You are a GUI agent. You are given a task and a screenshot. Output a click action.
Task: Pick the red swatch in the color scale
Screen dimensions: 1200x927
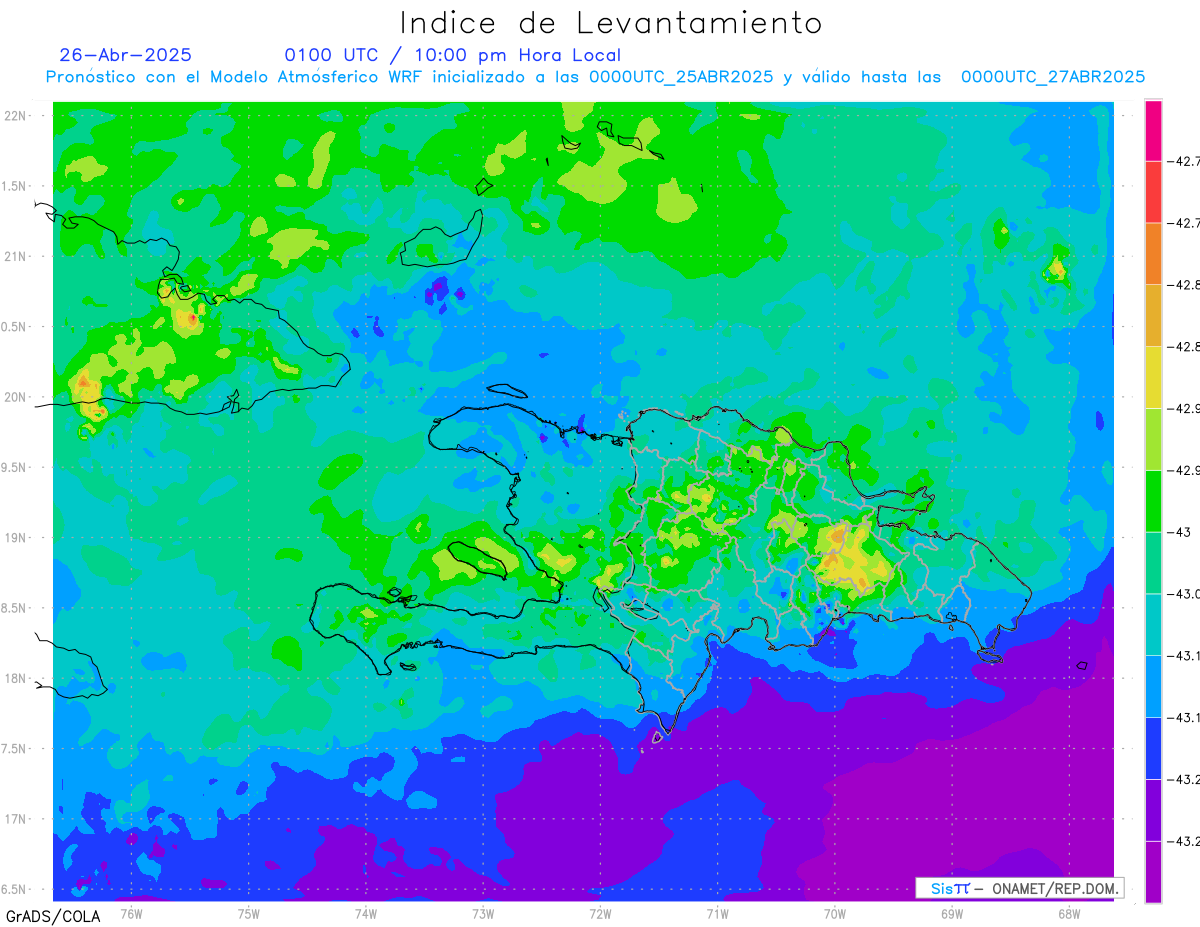click(1153, 192)
